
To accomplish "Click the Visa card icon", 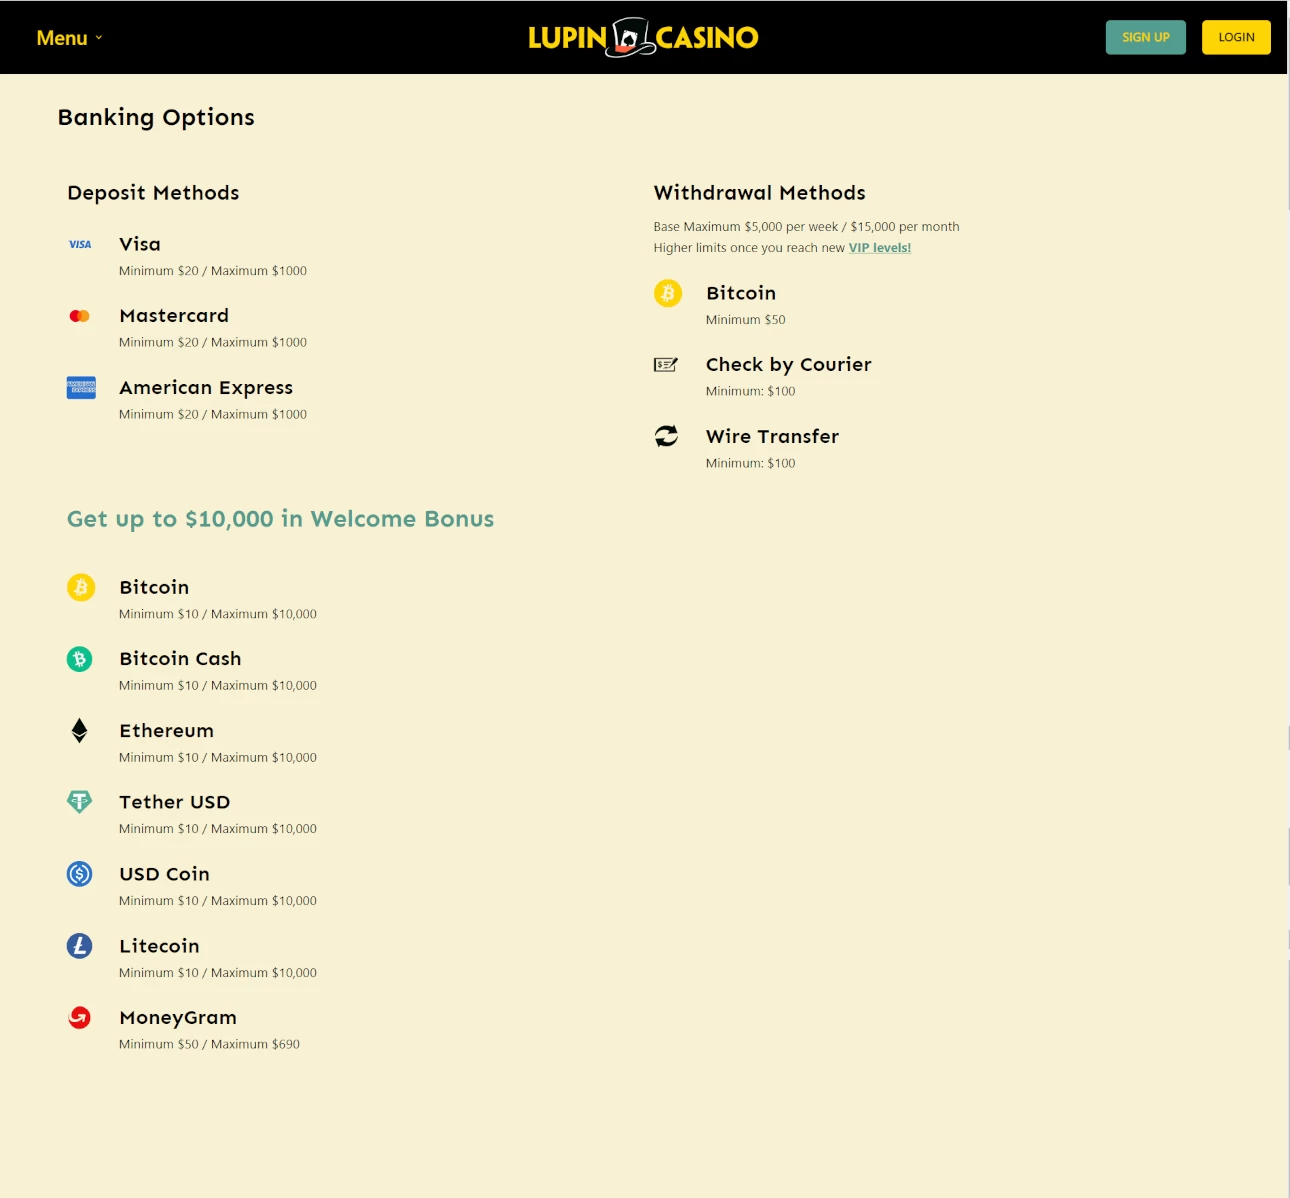I will (80, 244).
